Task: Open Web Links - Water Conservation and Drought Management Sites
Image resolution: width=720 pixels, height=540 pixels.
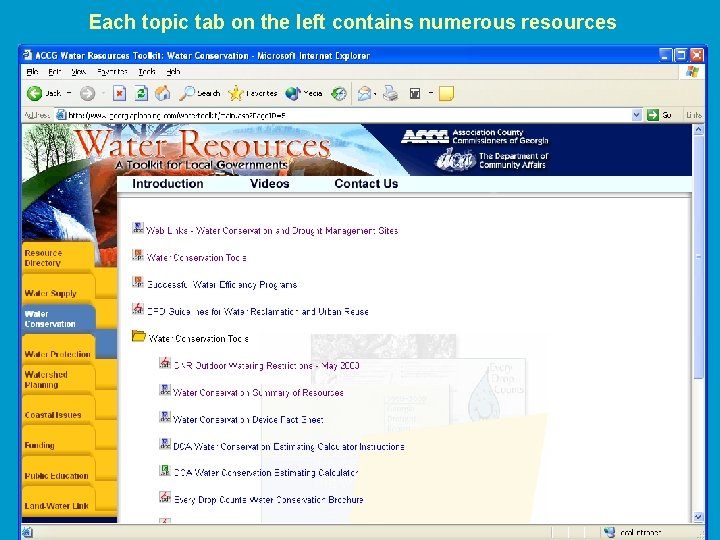Action: pyautogui.click(x=272, y=231)
